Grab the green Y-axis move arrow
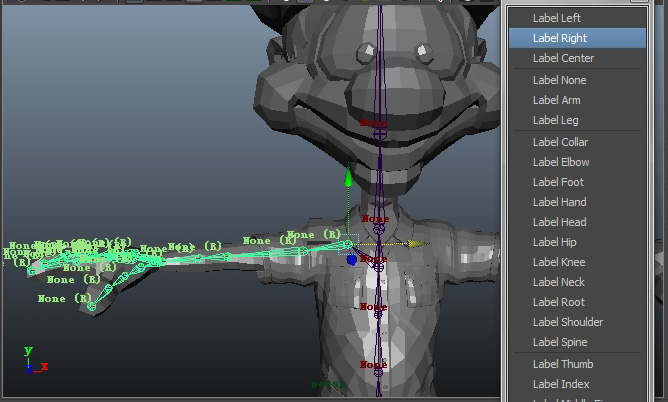This screenshot has height=402, width=668. [x=348, y=177]
